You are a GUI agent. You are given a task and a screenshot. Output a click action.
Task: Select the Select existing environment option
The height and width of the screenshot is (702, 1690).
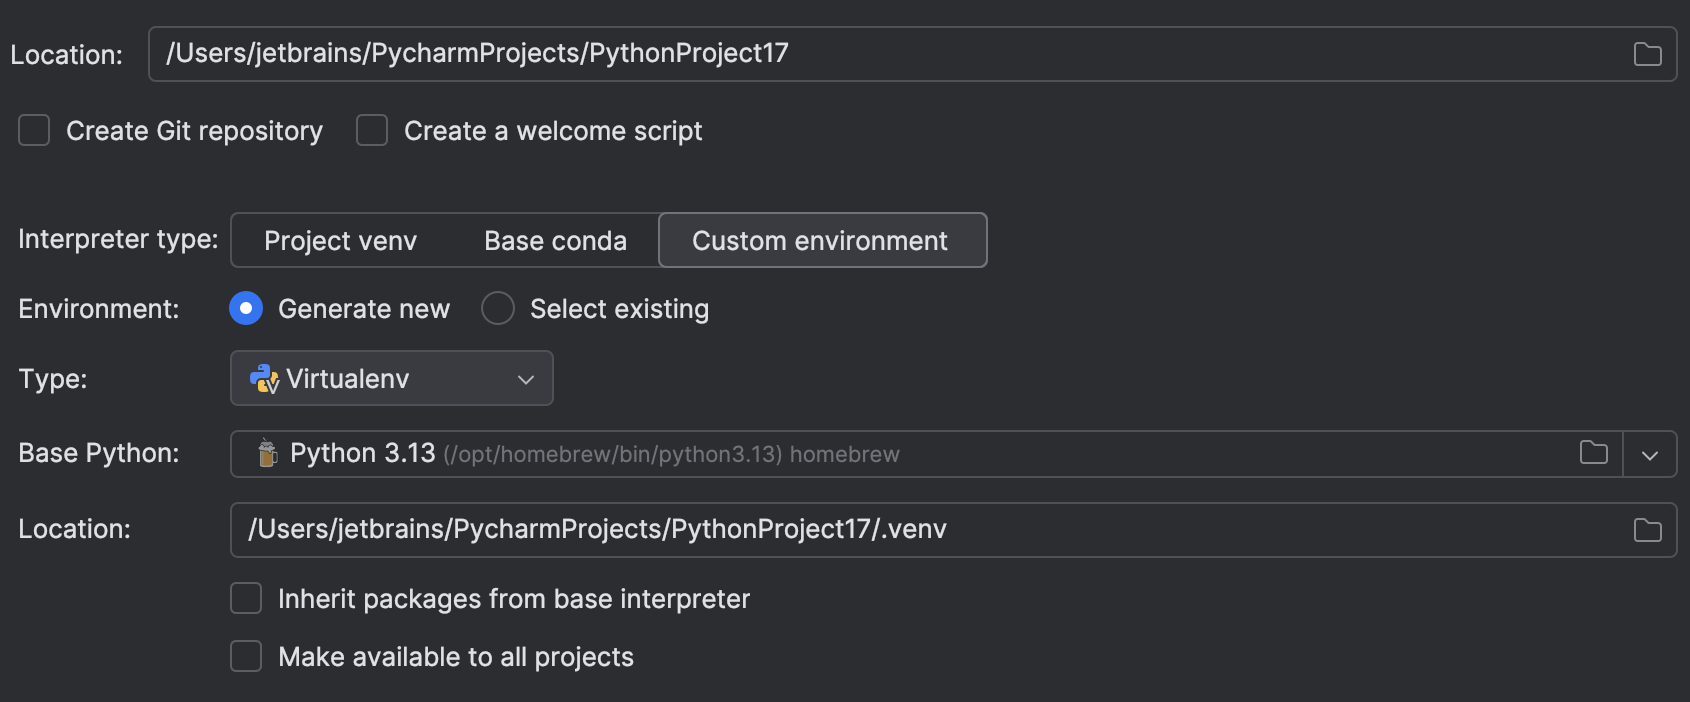coord(497,308)
